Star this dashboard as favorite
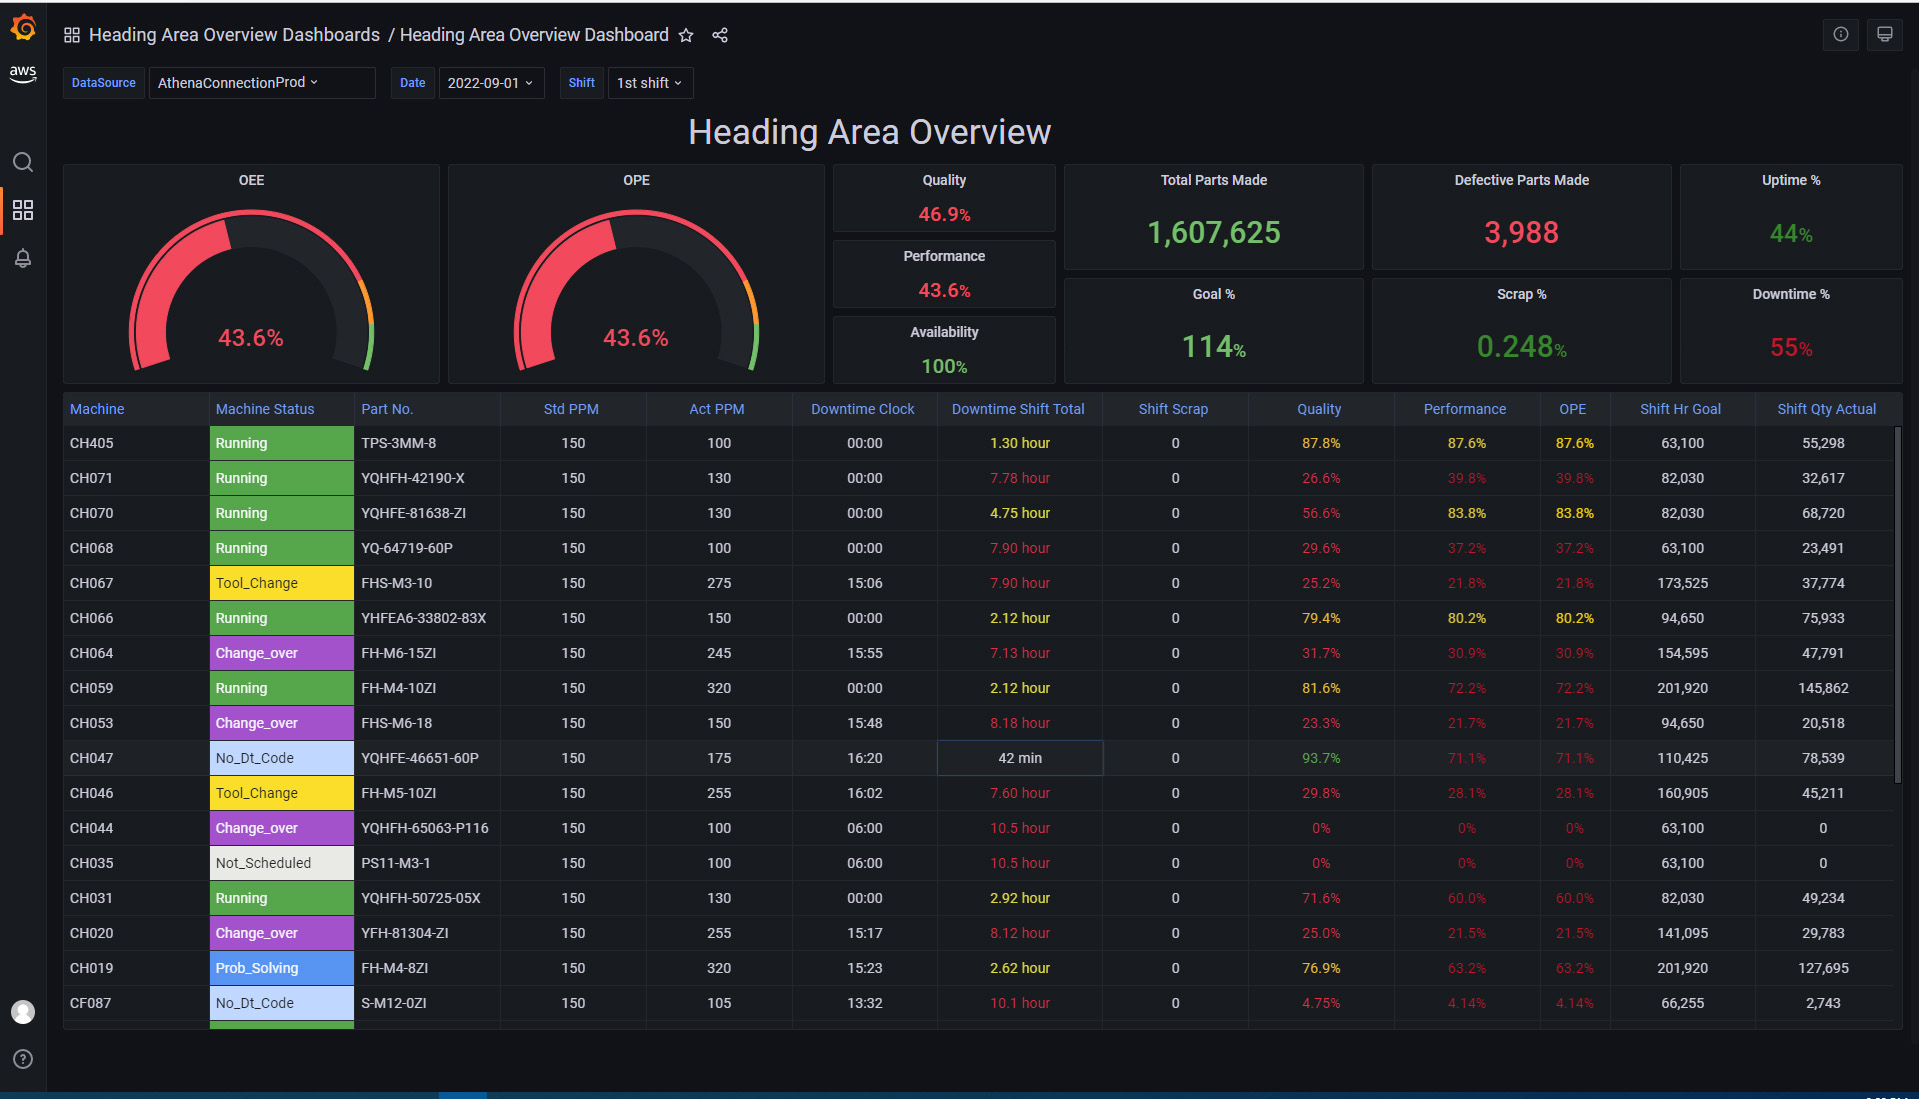This screenshot has width=1919, height=1099. [x=686, y=35]
